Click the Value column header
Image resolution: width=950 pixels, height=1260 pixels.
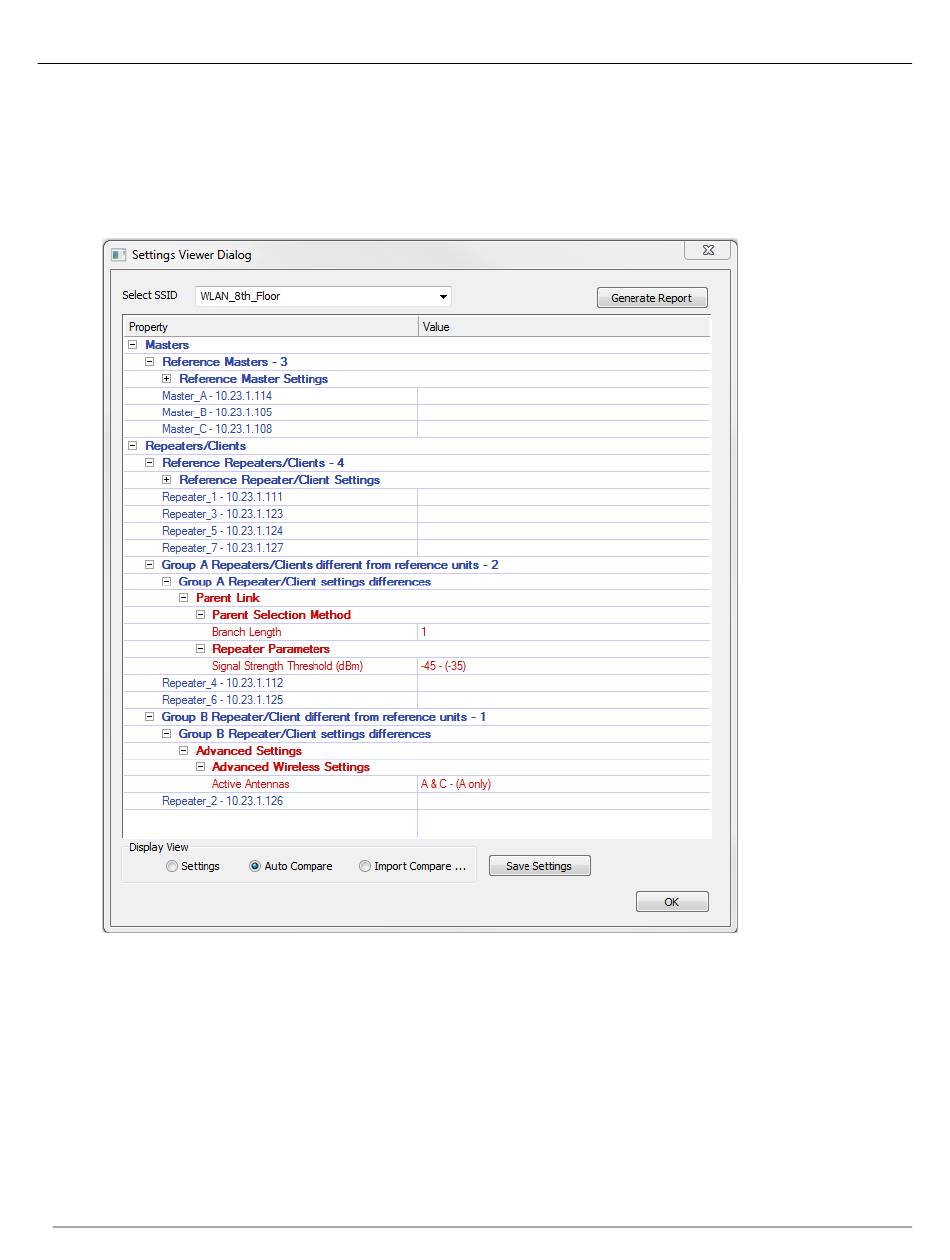(564, 327)
